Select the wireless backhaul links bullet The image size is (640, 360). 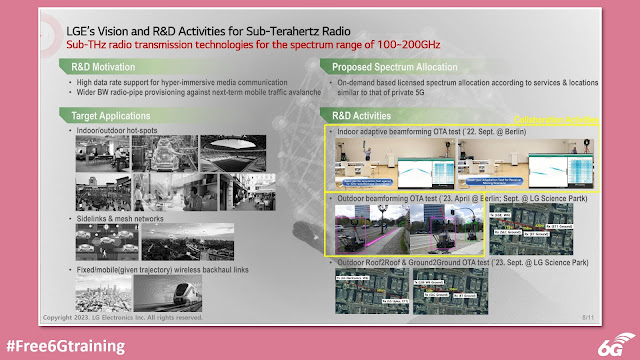coord(162,270)
